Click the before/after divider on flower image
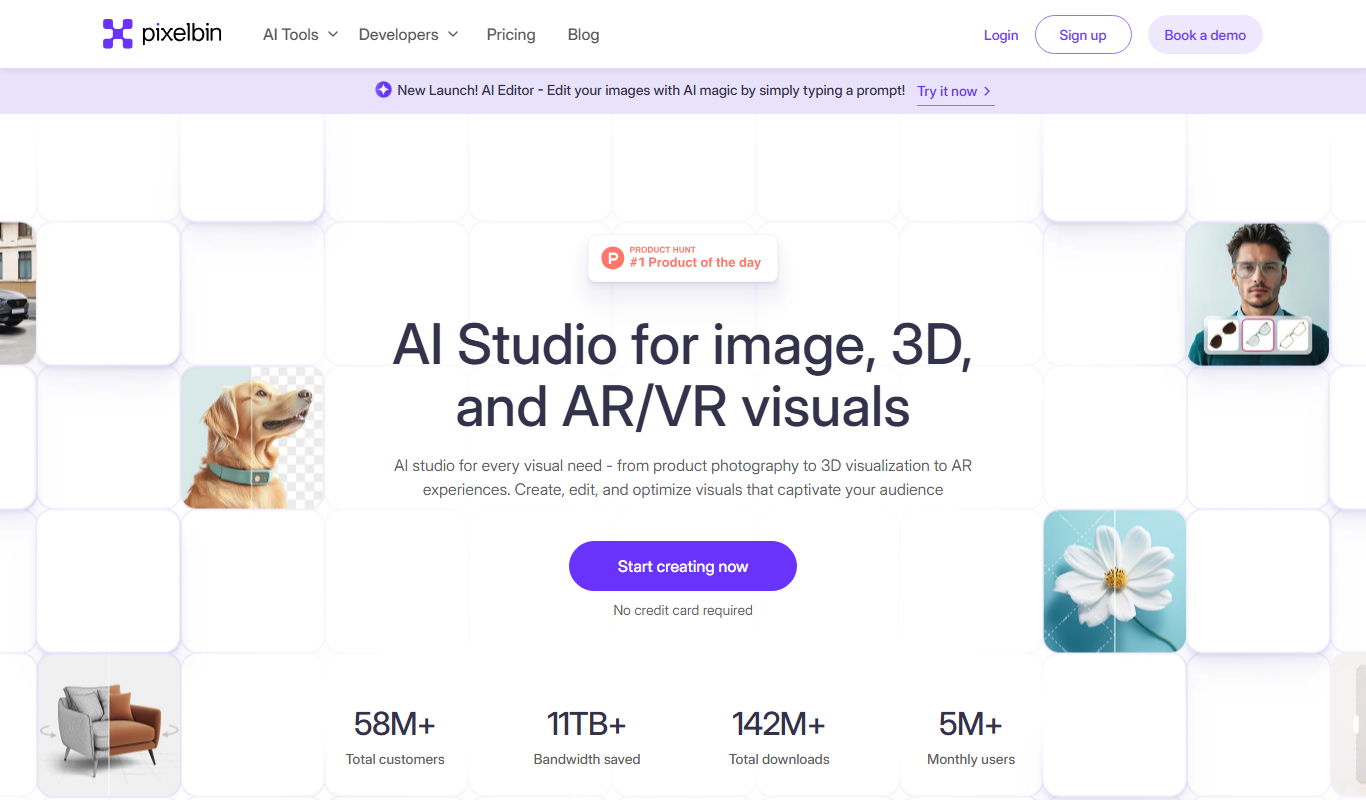This screenshot has width=1366, height=800. 1114,581
